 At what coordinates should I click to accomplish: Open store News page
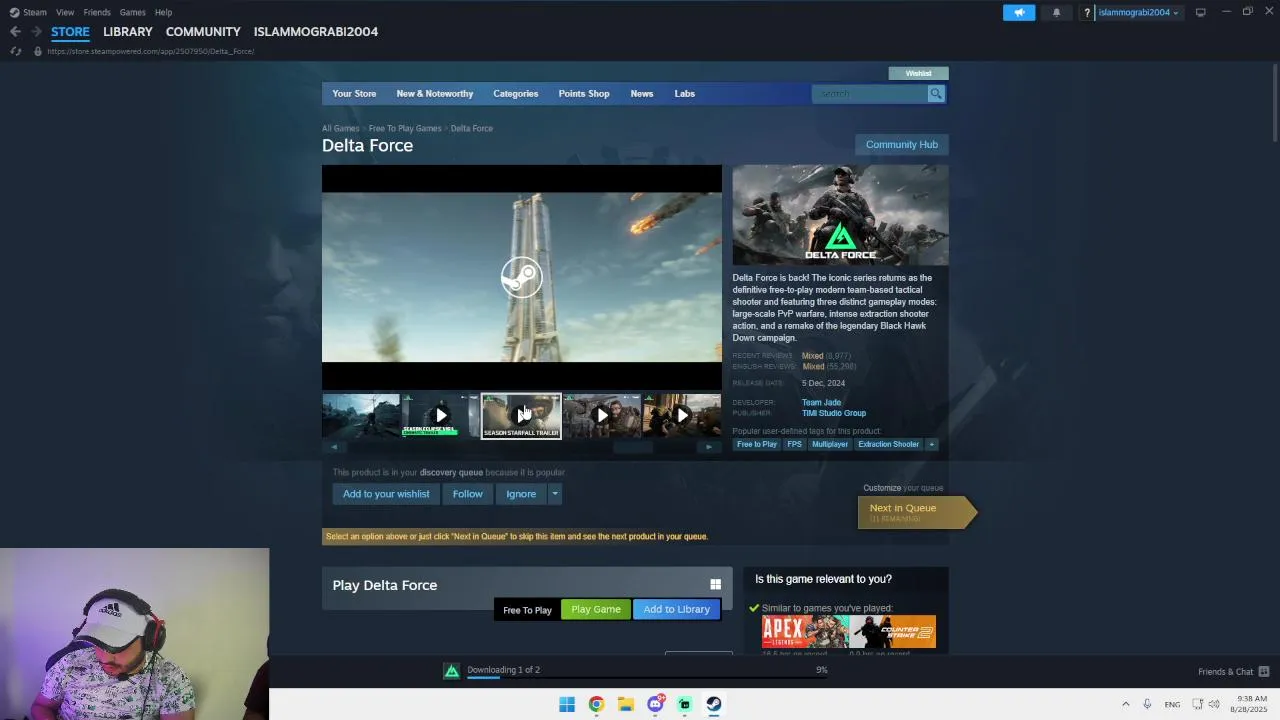(641, 94)
